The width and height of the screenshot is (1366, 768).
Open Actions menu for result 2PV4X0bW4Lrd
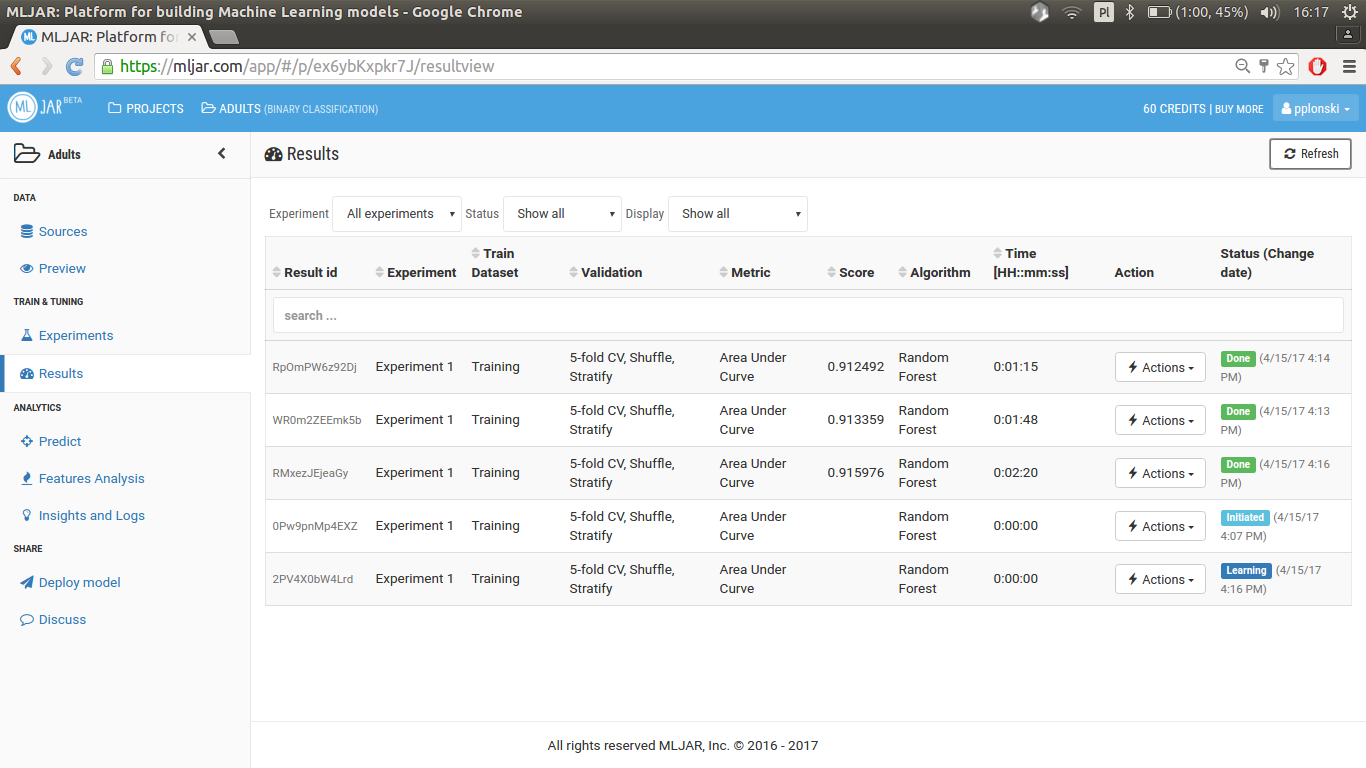click(x=1160, y=579)
